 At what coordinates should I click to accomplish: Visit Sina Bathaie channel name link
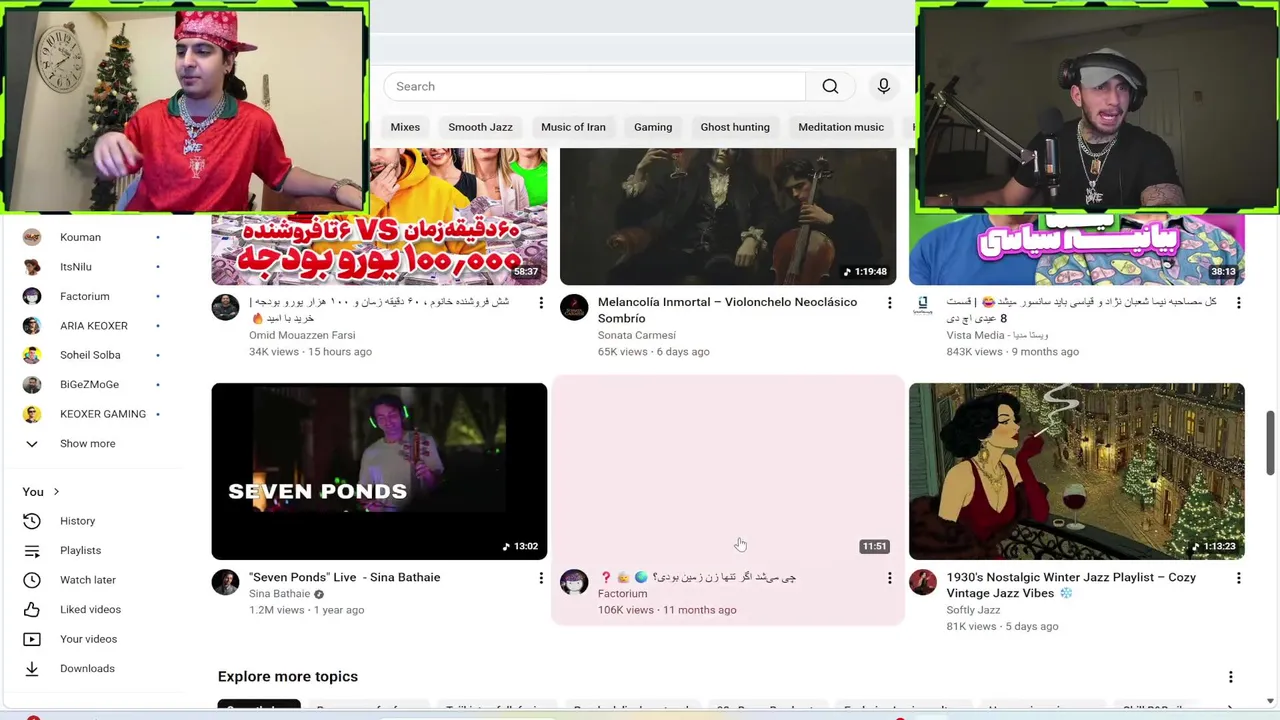[279, 594]
